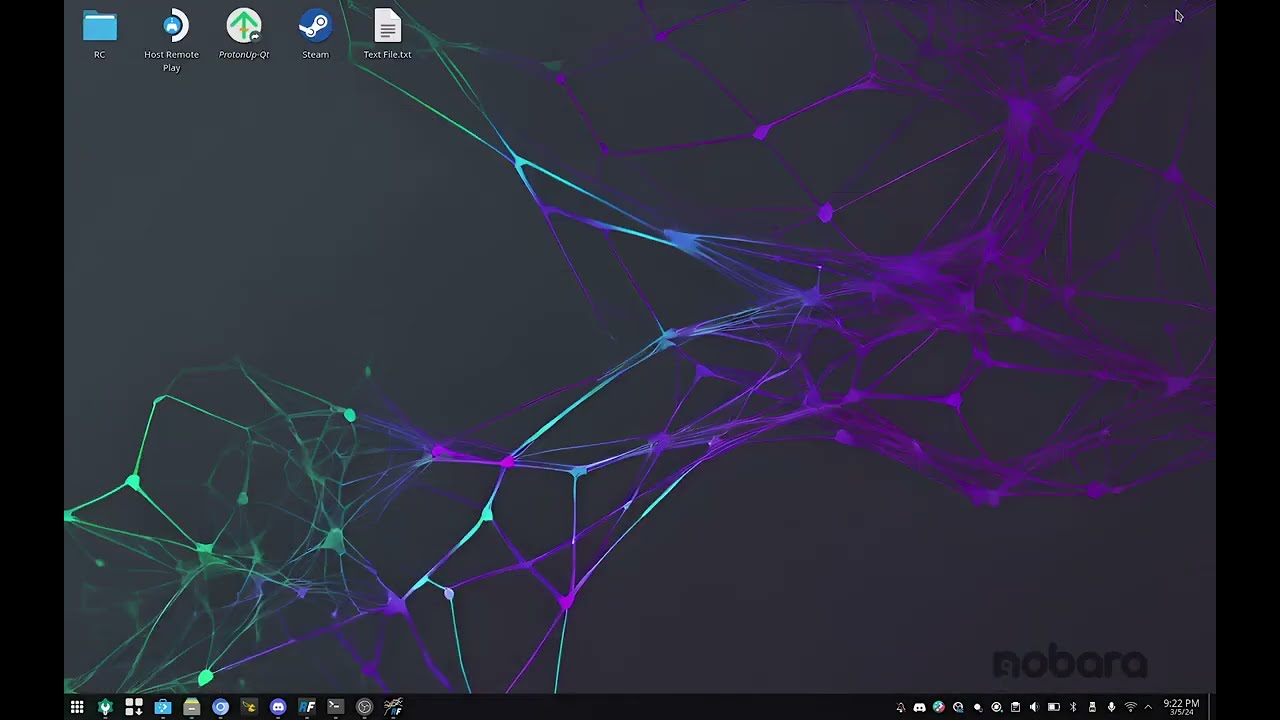Open the globe tray icon
The image size is (1280, 720).
[958, 707]
